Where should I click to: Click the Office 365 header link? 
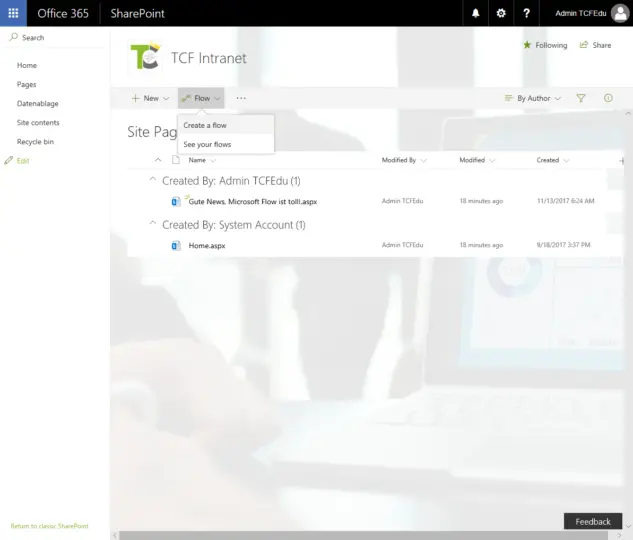pos(63,13)
